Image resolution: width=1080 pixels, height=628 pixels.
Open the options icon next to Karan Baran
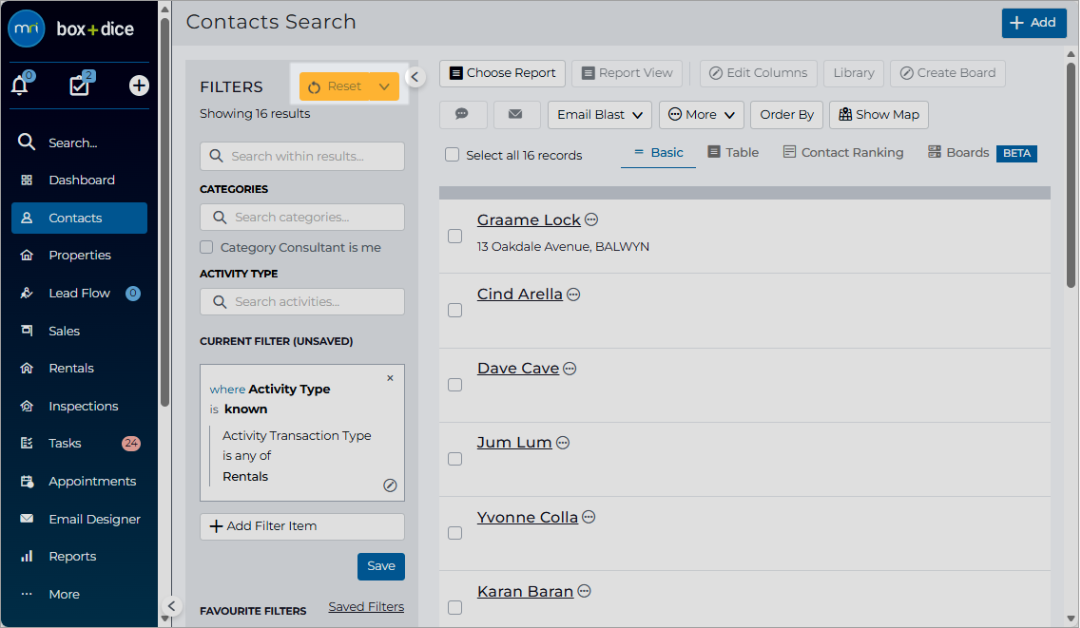click(x=584, y=592)
